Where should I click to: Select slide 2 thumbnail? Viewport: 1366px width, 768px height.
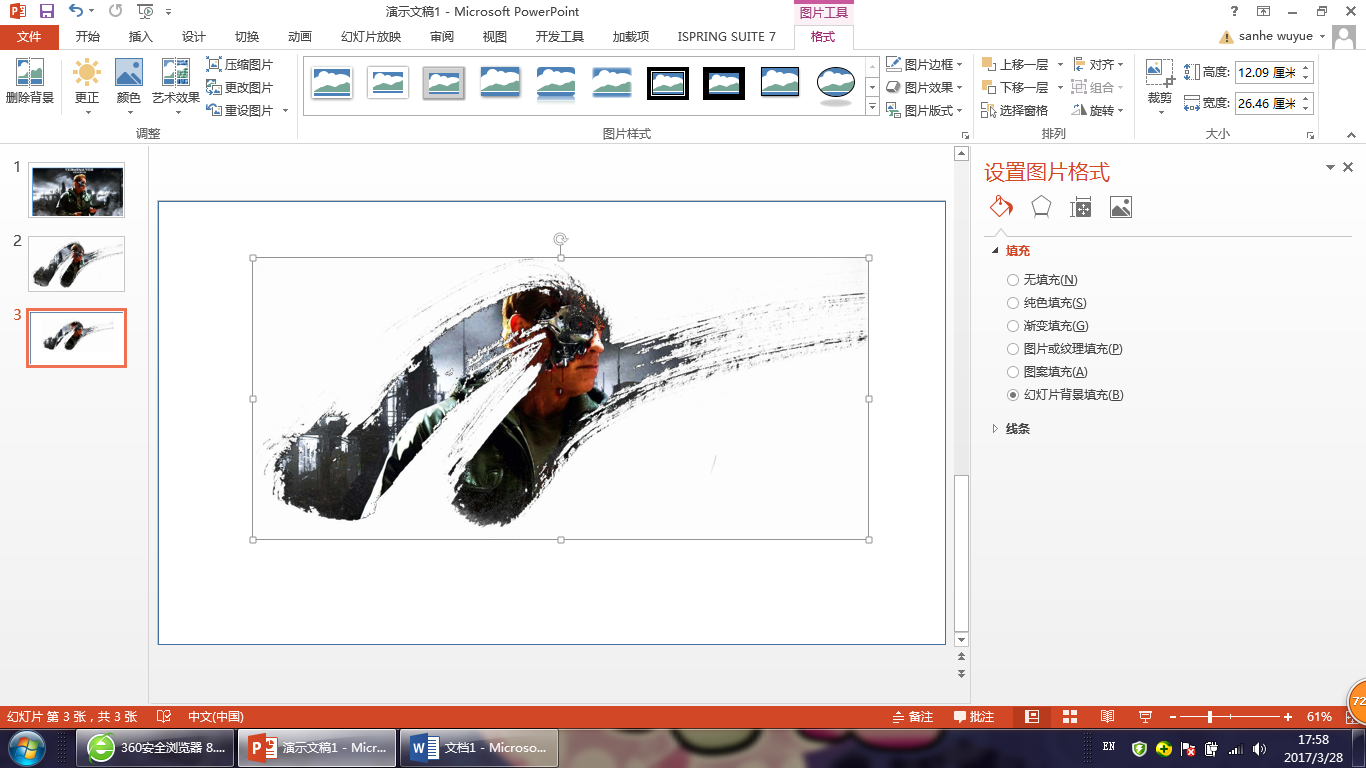coord(77,264)
